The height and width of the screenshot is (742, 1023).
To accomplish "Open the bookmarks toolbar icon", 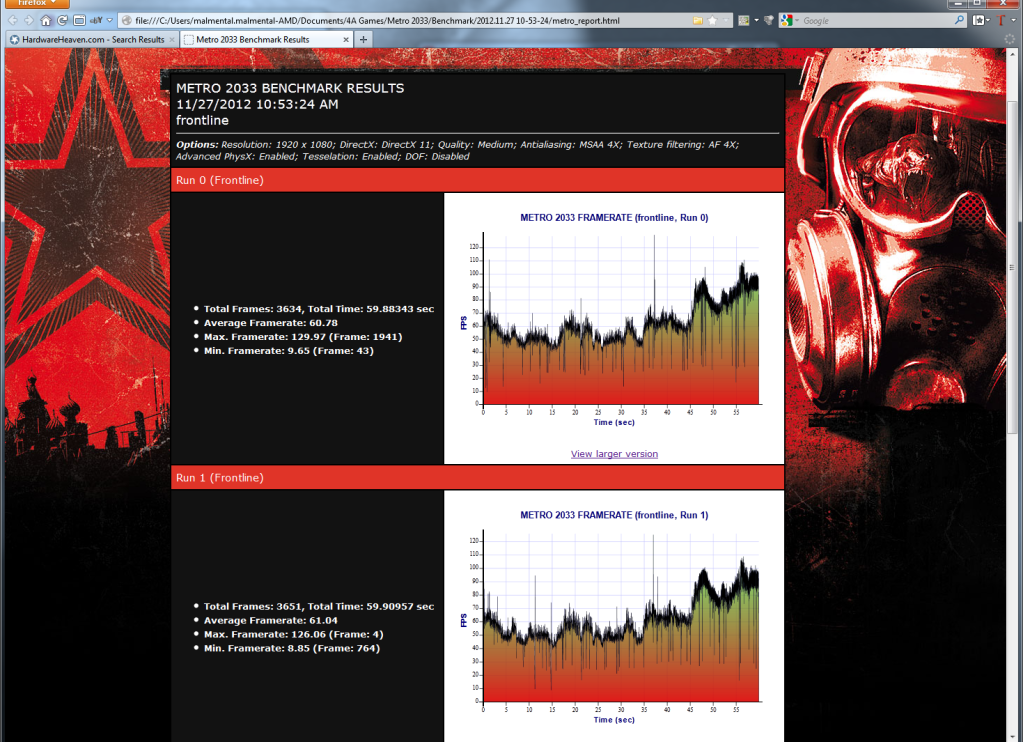I will click(978, 20).
